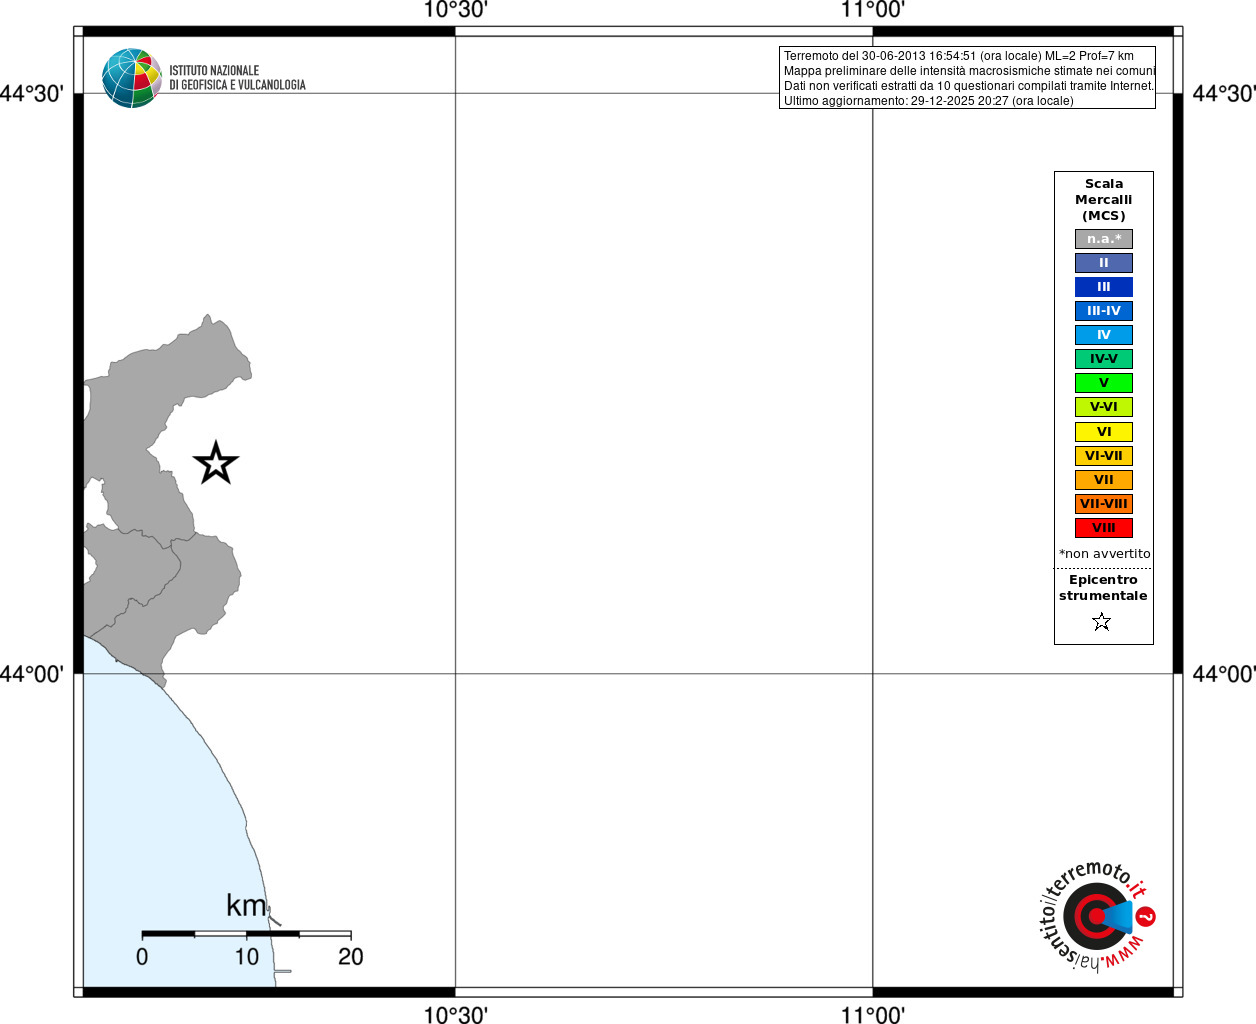Click the left 44°00' latitude label

(32, 674)
